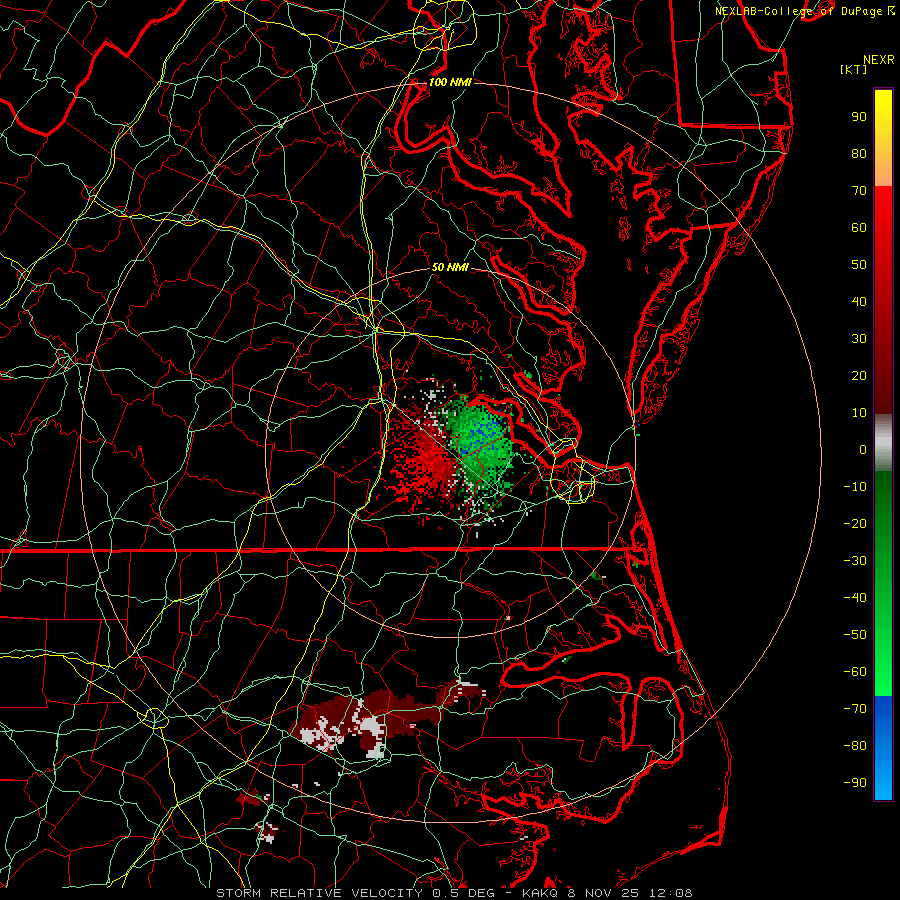
Task: Click the 60 value on the velocity scale
Action: point(859,228)
